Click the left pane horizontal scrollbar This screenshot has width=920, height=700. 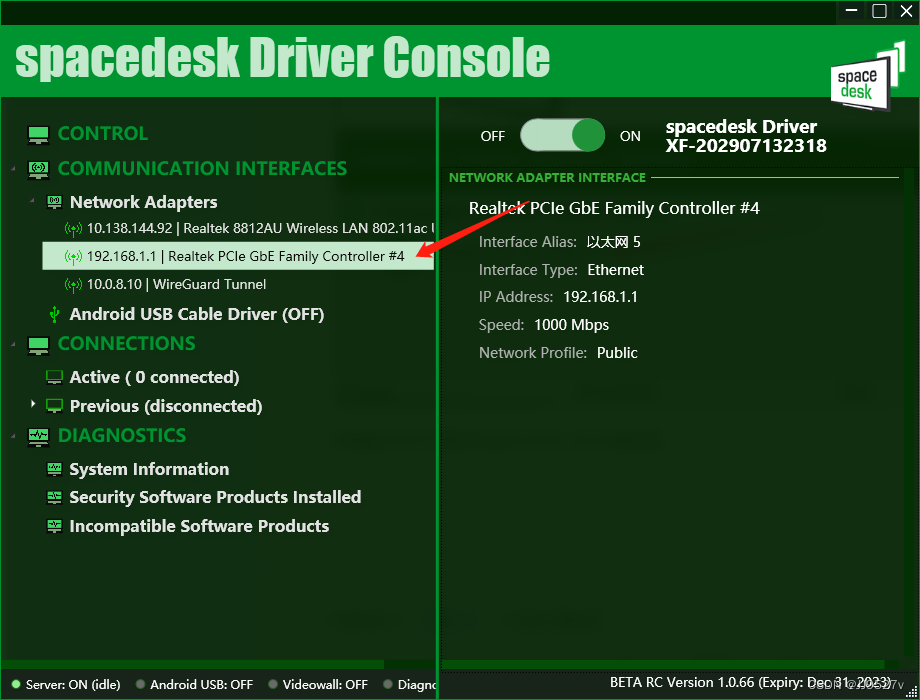click(x=192, y=664)
